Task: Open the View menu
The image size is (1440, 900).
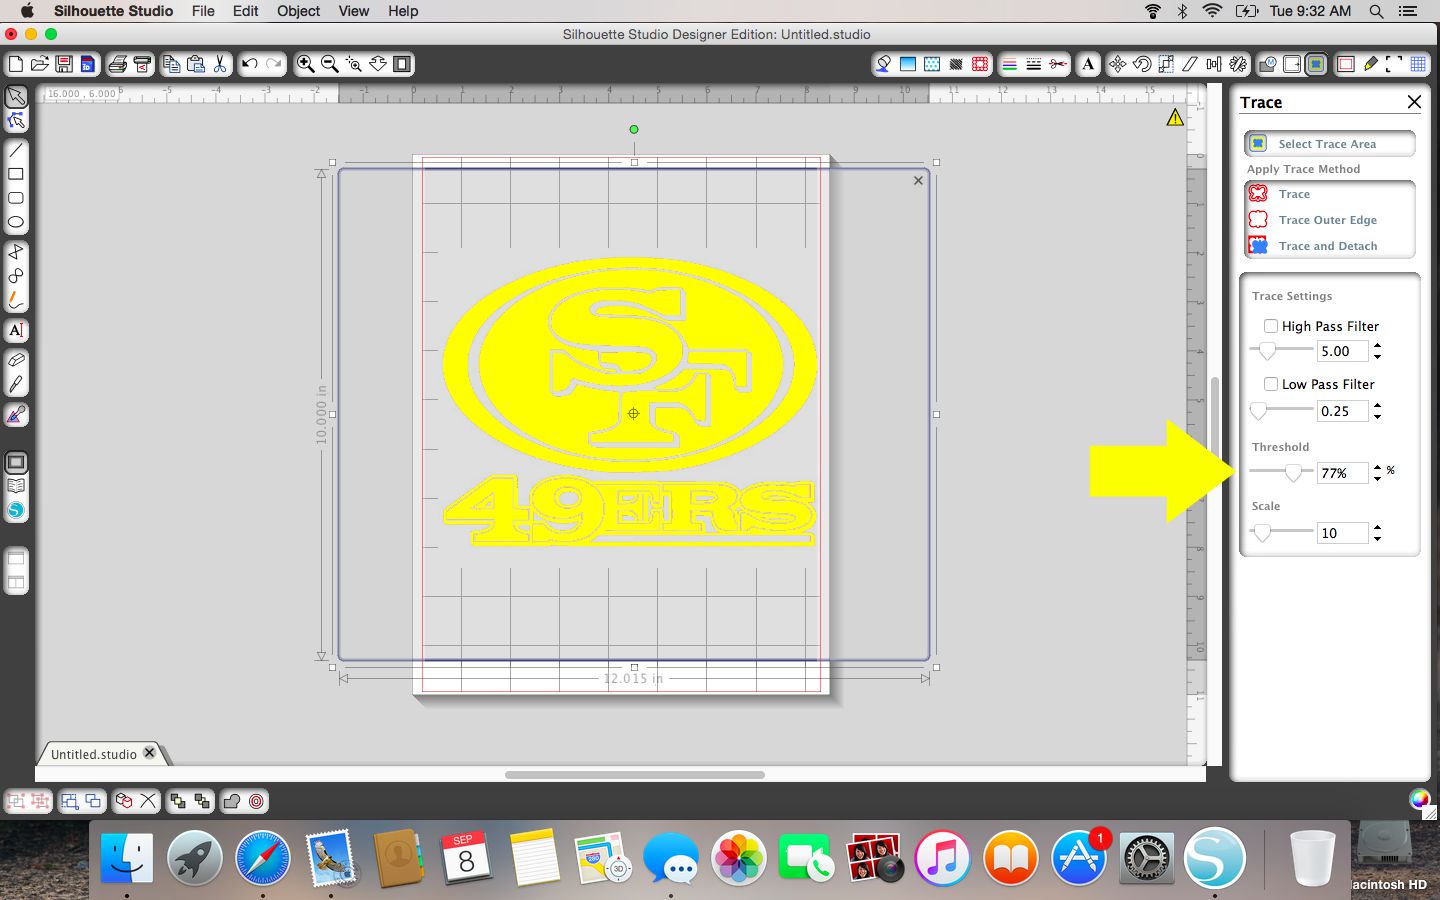Action: pos(354,11)
